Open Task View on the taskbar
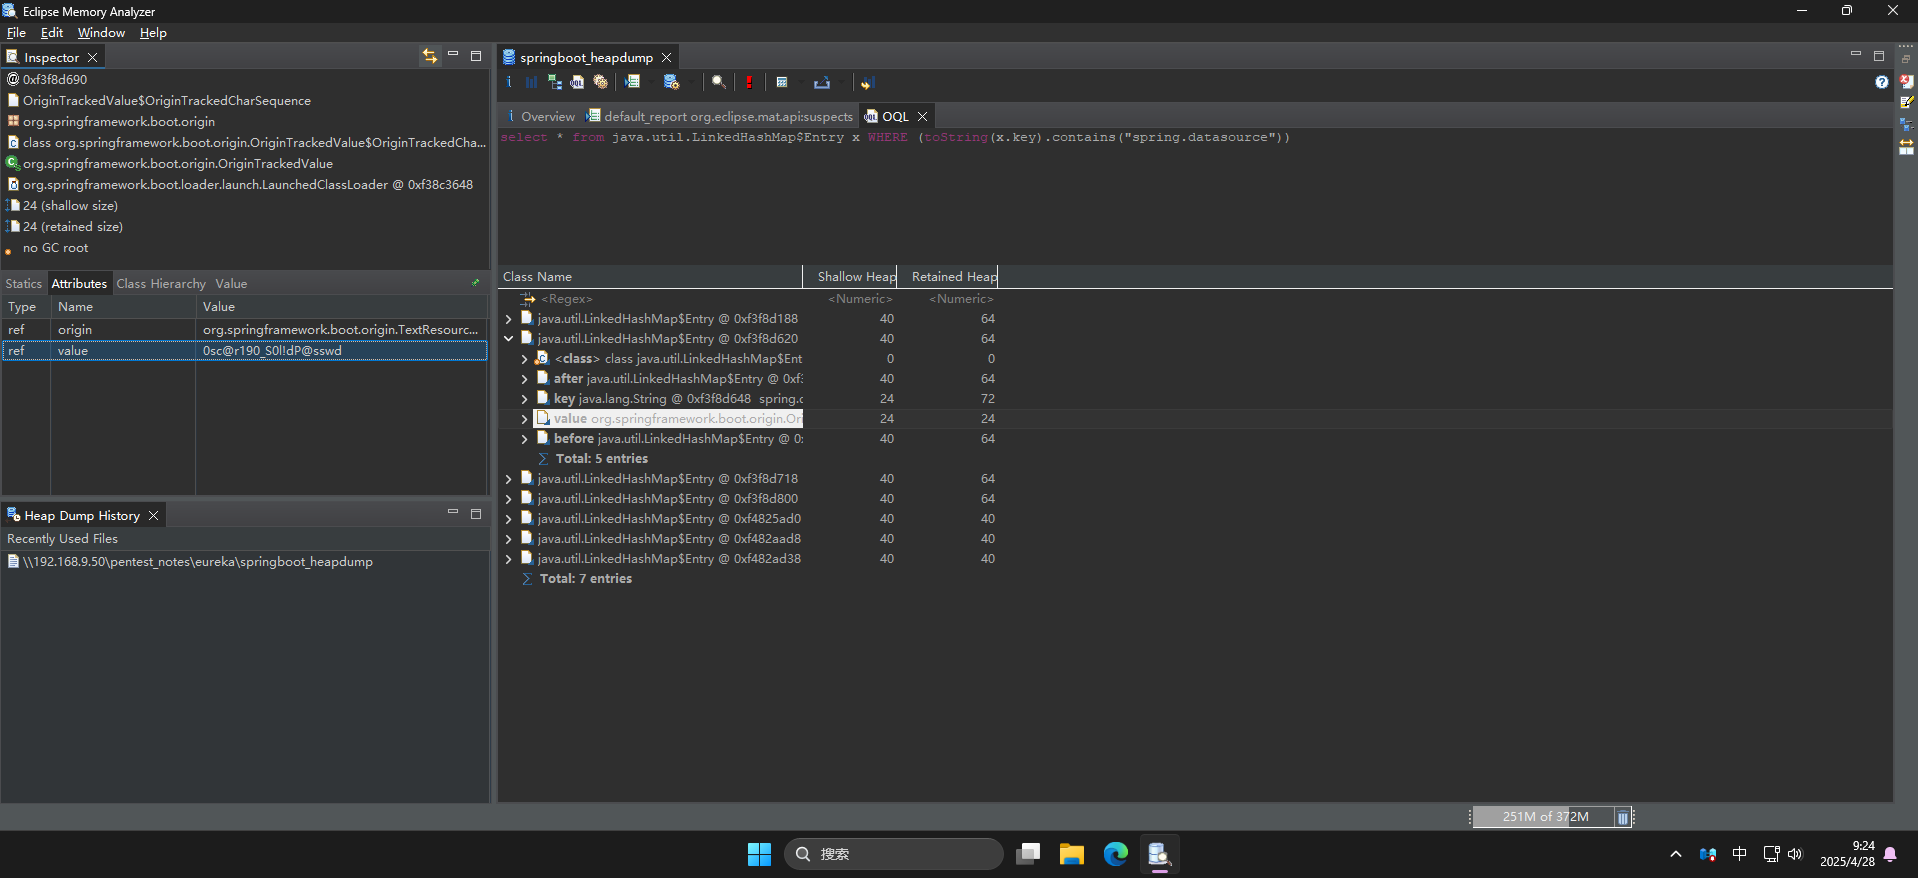This screenshot has height=878, width=1918. (1027, 853)
